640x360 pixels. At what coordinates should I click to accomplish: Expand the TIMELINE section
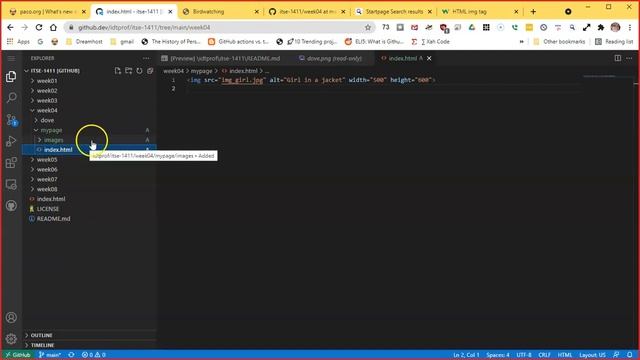(90, 345)
